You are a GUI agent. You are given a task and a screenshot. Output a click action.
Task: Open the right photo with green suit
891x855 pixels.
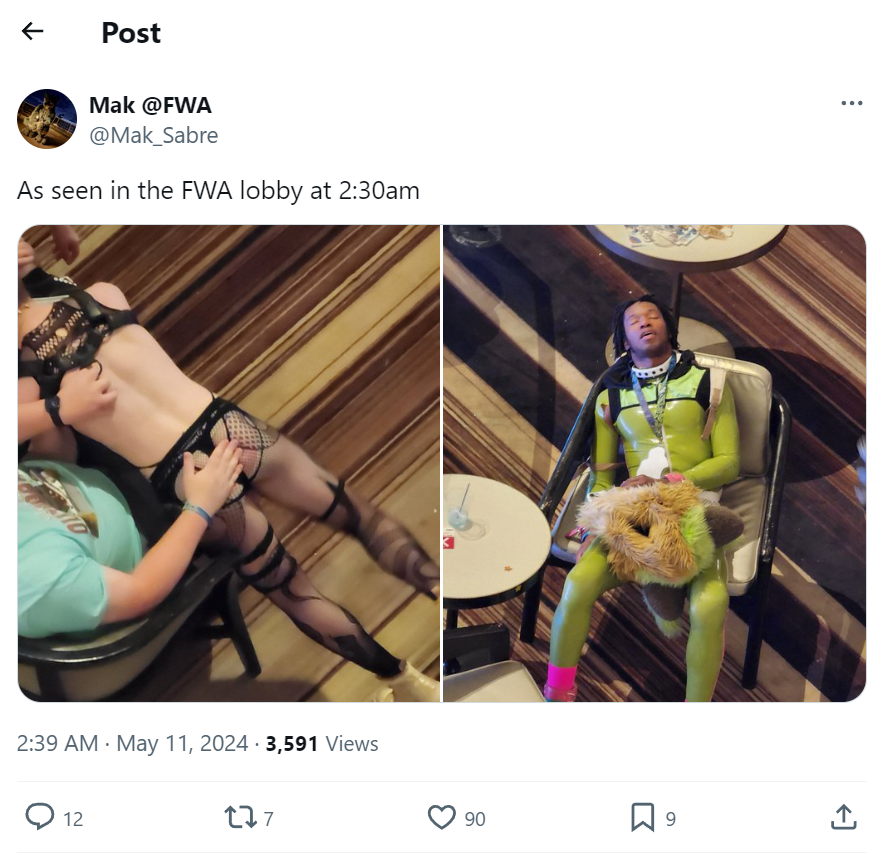click(x=654, y=463)
